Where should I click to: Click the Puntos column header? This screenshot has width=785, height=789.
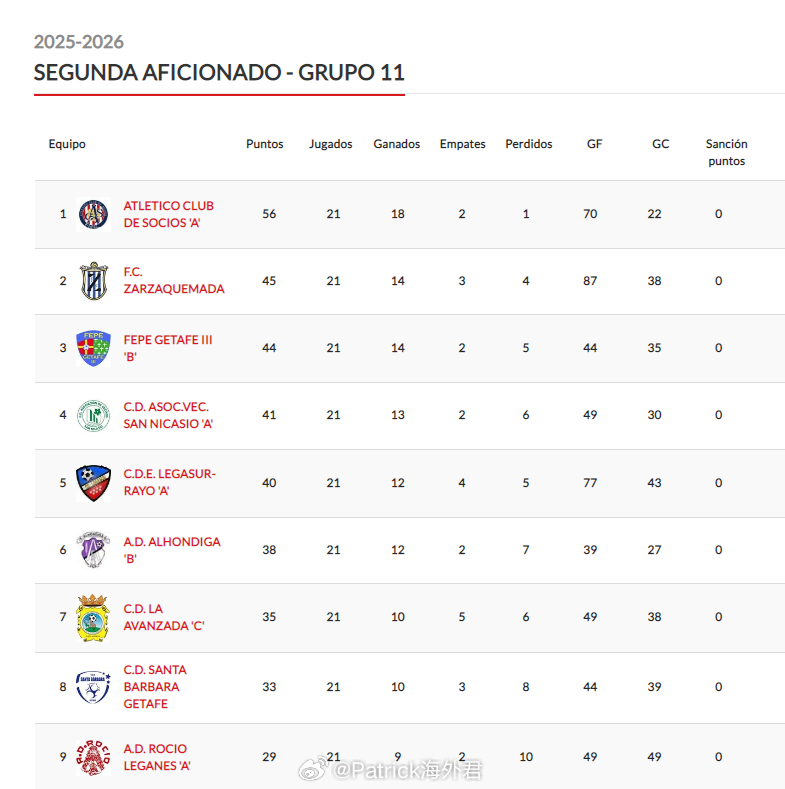[265, 144]
